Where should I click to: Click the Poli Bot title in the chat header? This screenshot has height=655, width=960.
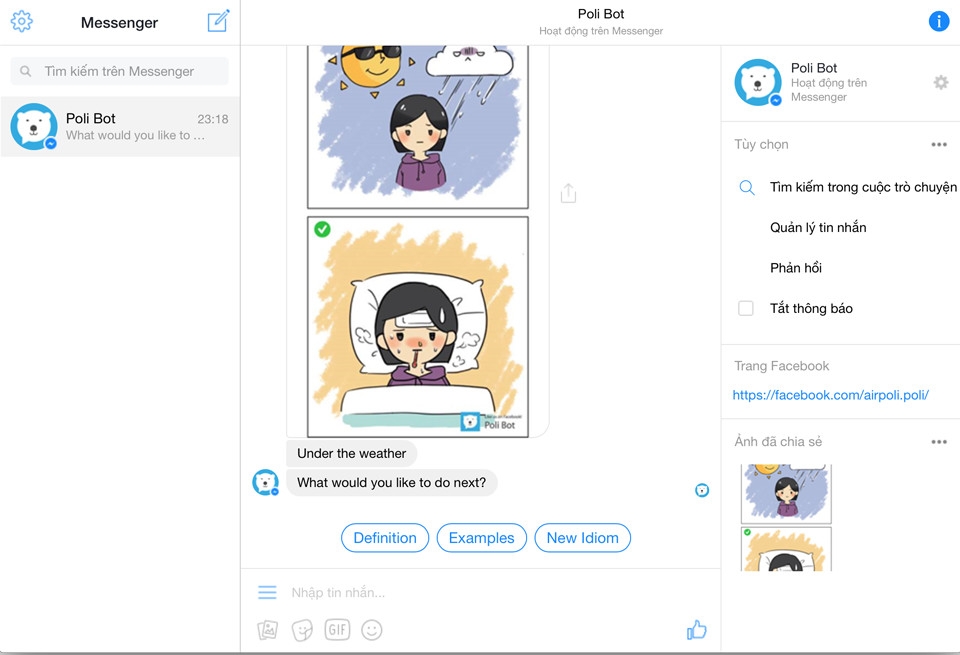click(x=601, y=14)
